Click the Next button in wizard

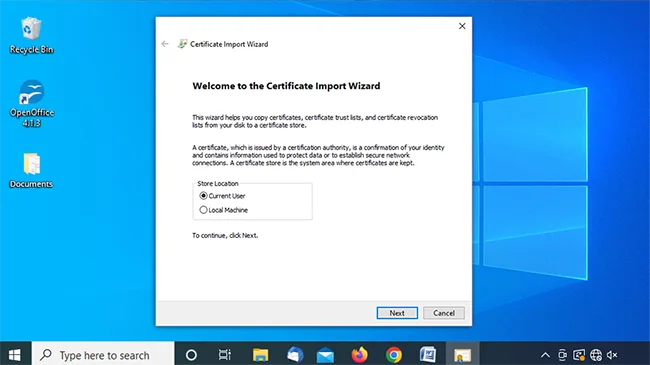(397, 313)
